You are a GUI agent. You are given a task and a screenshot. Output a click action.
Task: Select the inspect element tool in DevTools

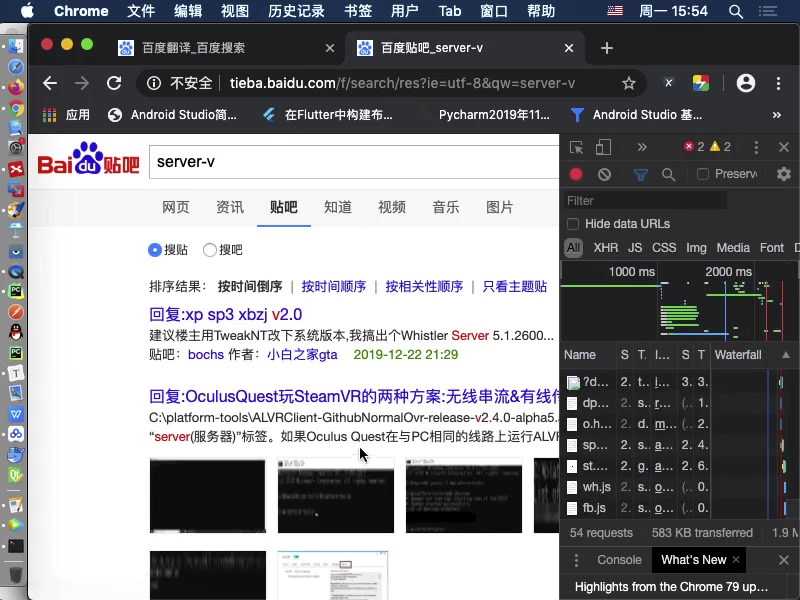[x=575, y=147]
